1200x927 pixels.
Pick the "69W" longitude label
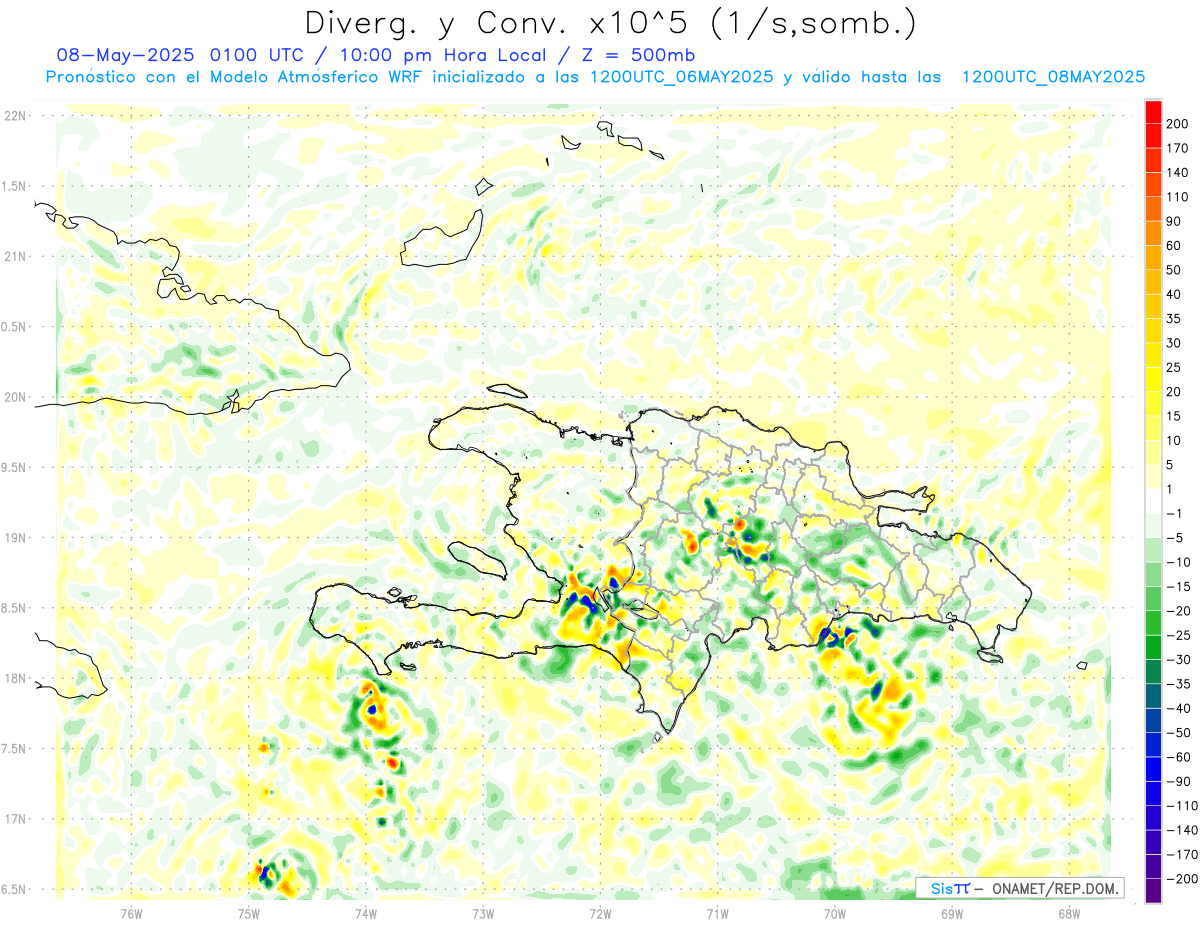click(952, 913)
